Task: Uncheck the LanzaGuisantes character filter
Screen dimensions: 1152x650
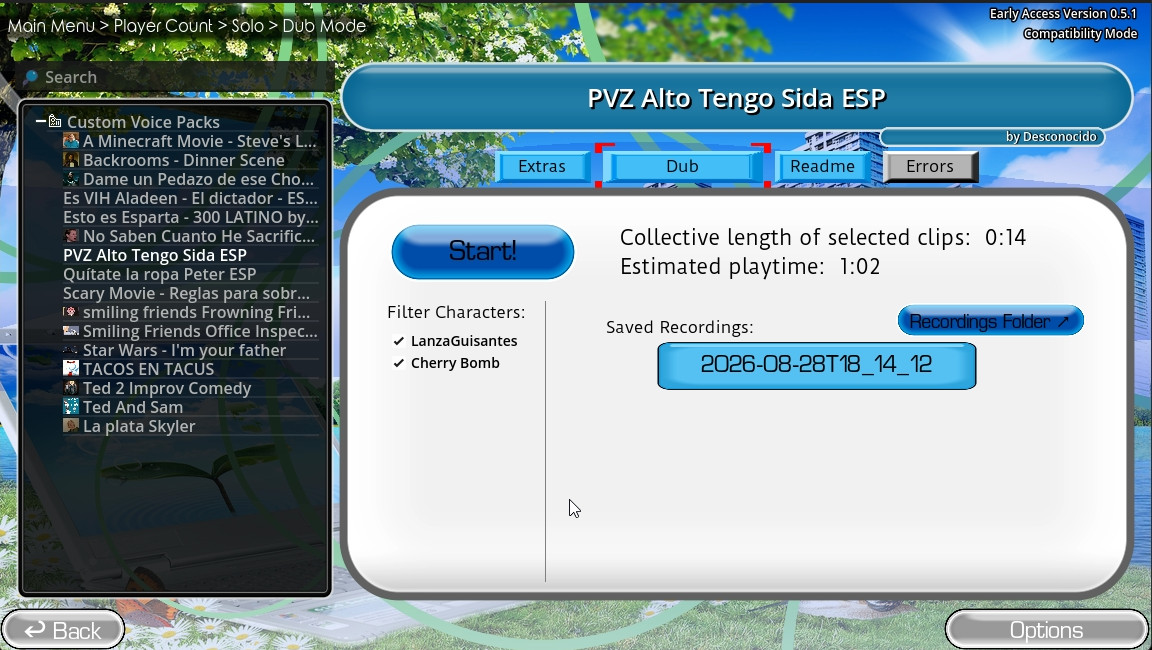Action: pos(399,341)
